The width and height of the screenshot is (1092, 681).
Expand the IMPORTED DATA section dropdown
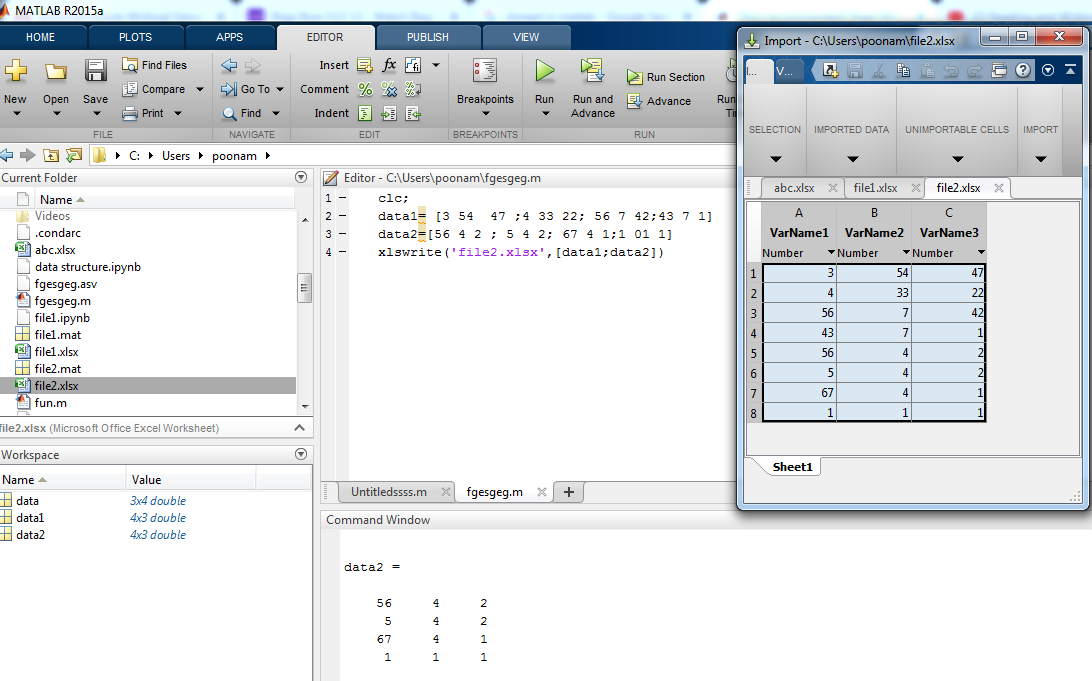851,159
